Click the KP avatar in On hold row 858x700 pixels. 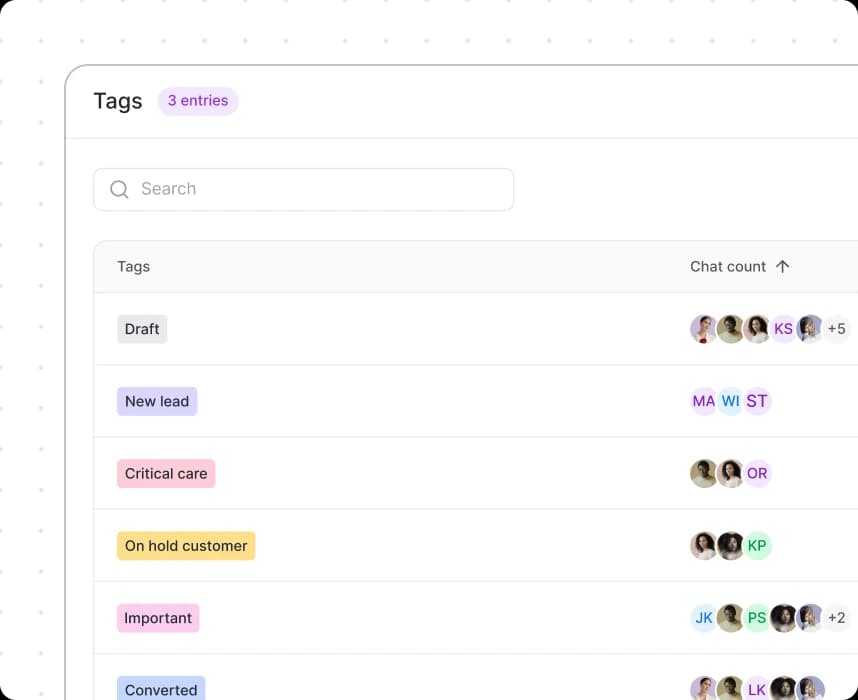(x=757, y=546)
